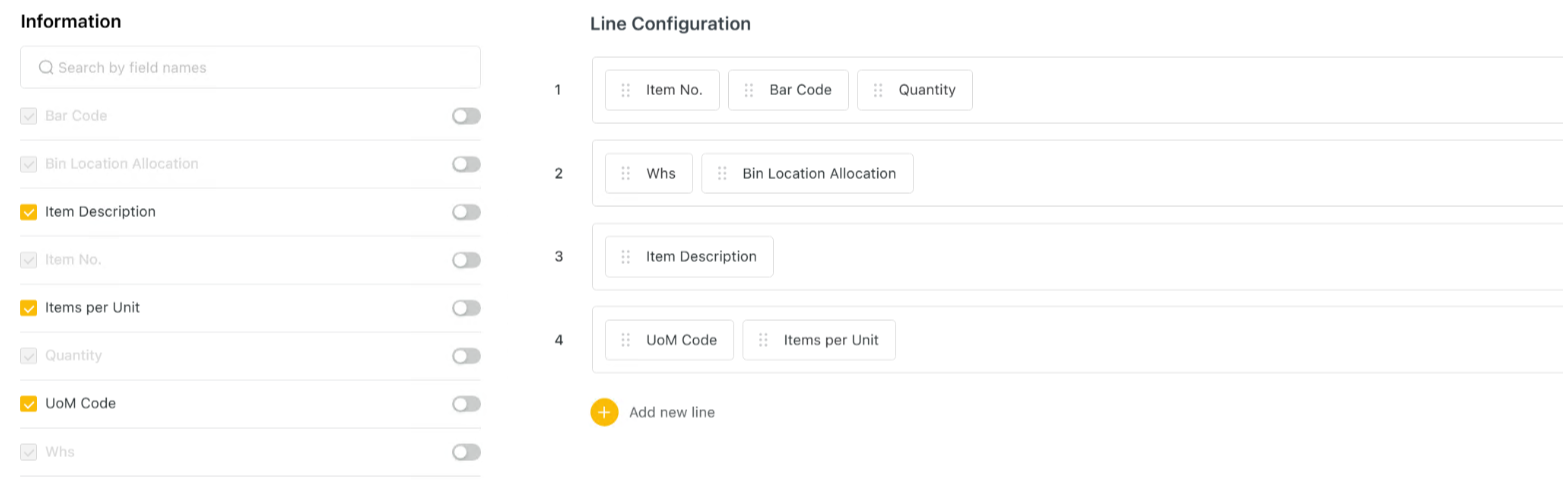Switch on the Items per Unit toggle
The height and width of the screenshot is (494, 1563).
[466, 308]
